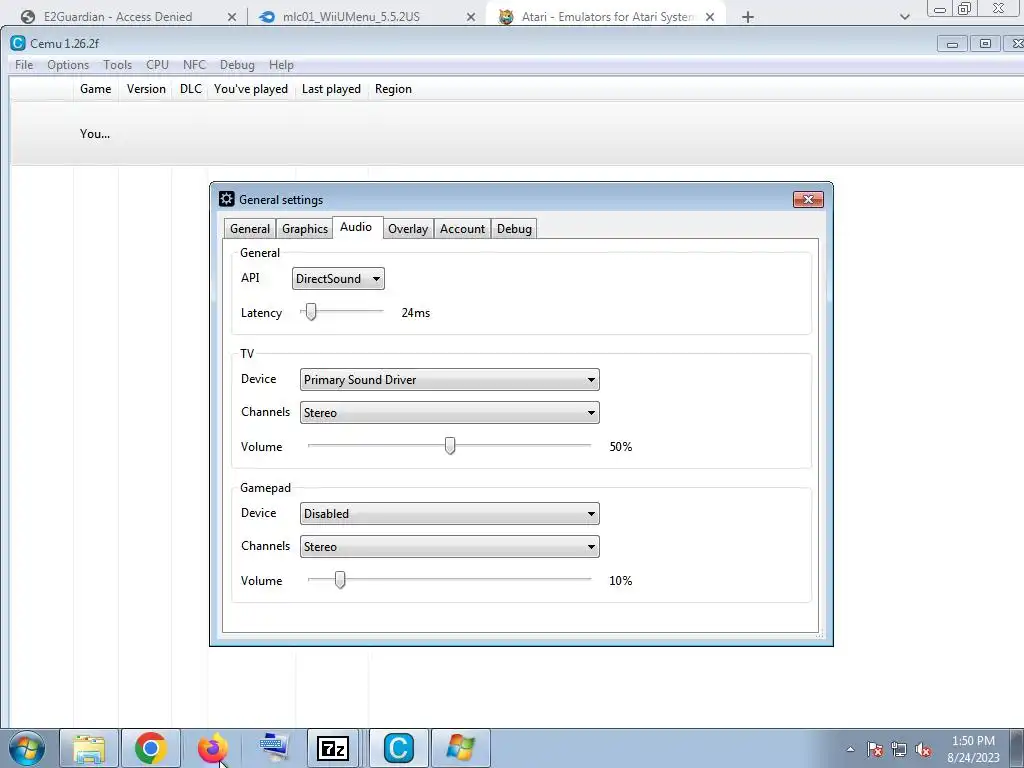Click the Latency slider handle
This screenshot has height=768, width=1024.
point(311,312)
